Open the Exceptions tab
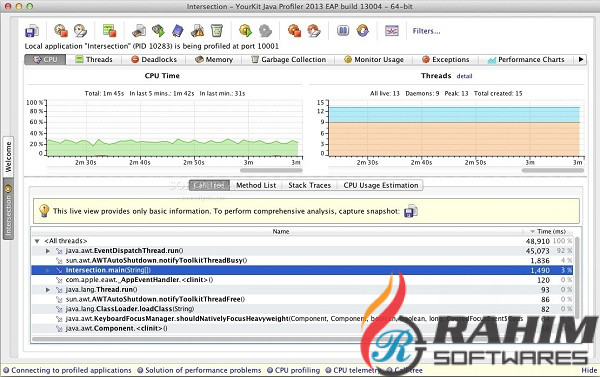 445,60
